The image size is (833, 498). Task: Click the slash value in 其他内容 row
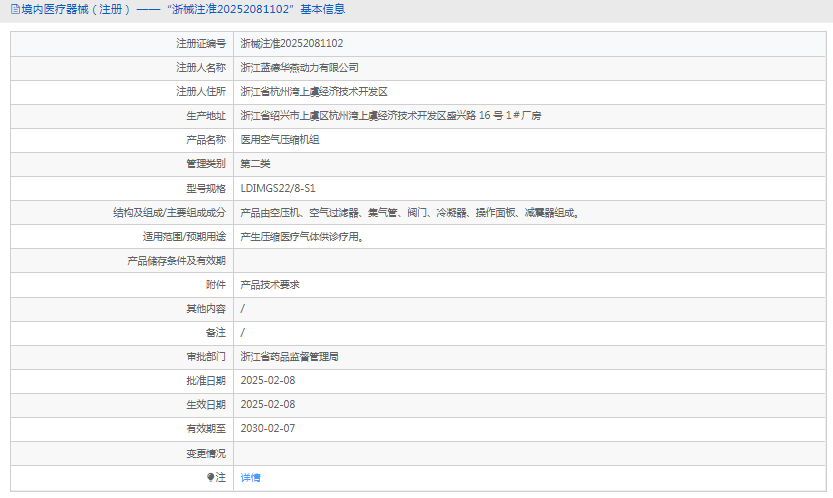[243, 309]
